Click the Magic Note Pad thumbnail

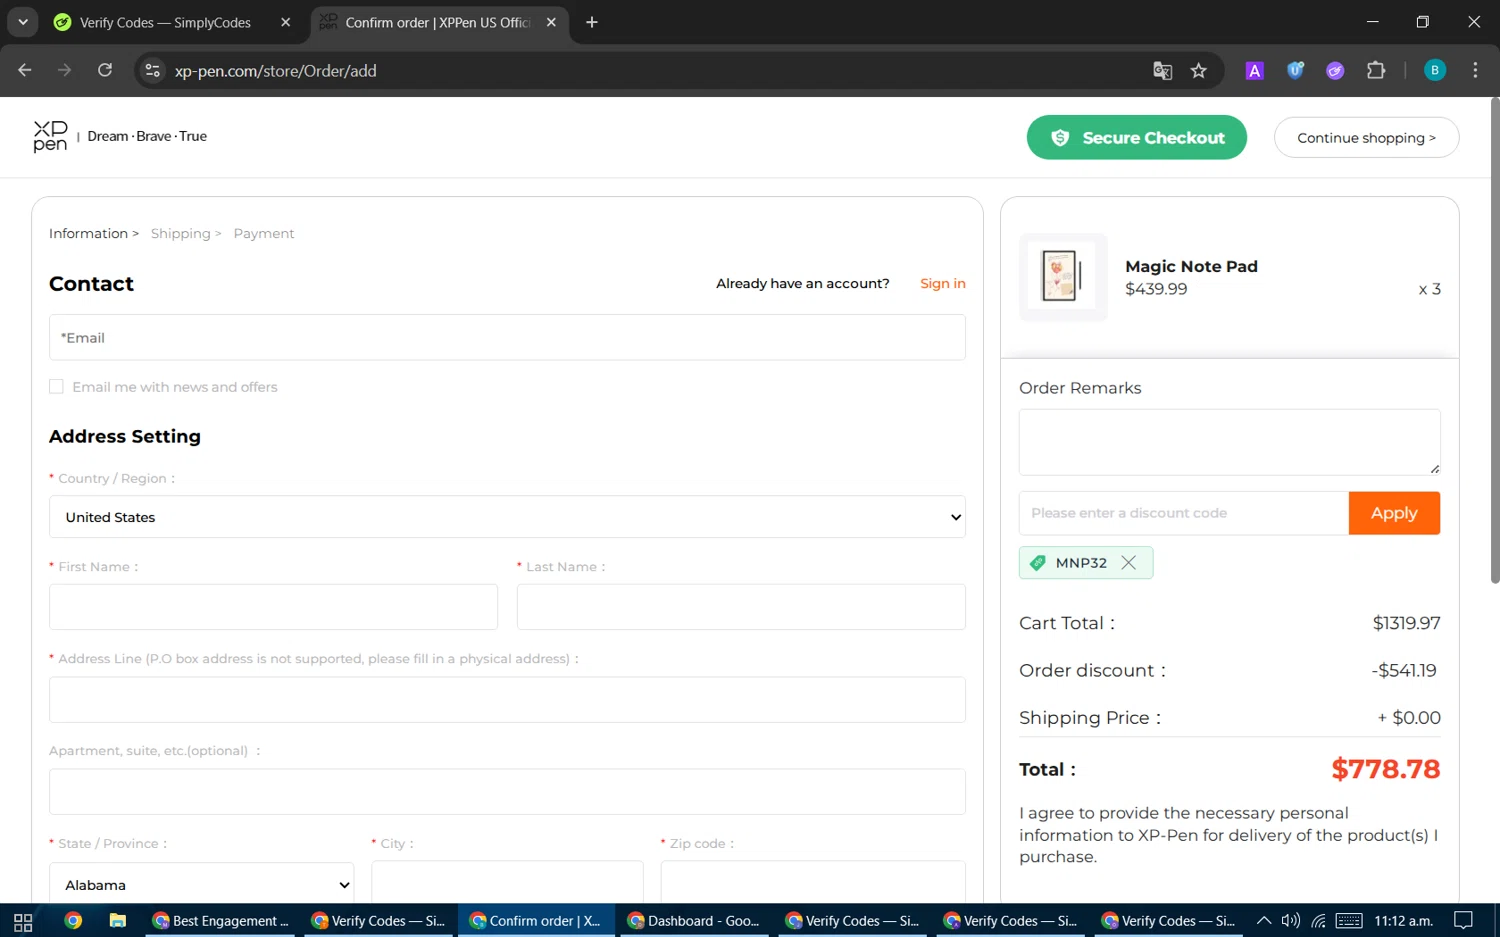click(1063, 277)
